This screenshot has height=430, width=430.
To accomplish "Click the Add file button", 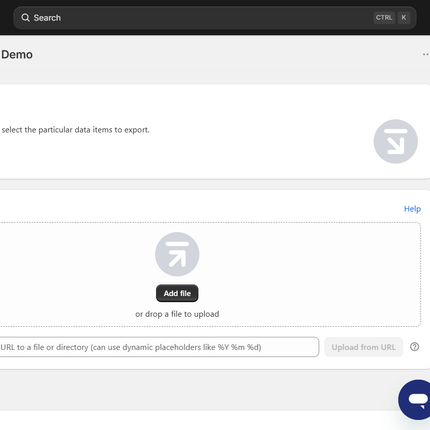I will 177,293.
